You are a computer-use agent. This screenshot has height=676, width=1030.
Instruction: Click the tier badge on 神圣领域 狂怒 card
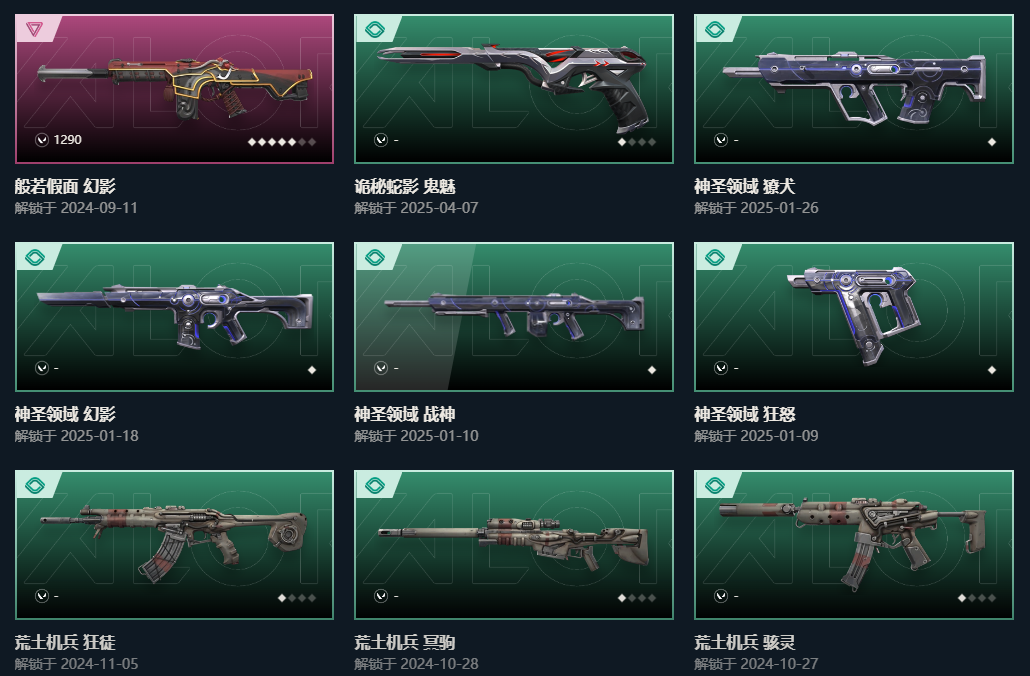(x=715, y=258)
